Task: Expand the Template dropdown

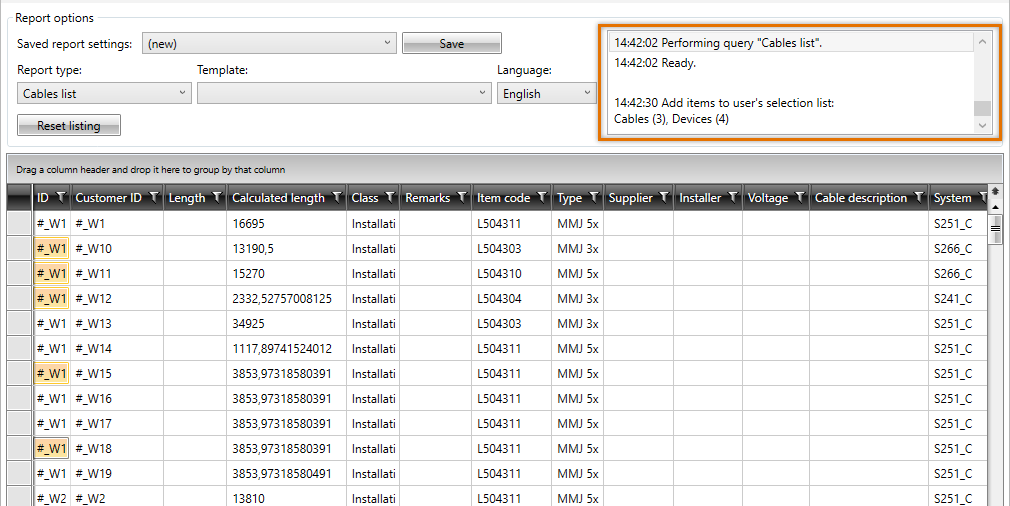Action: coord(483,93)
